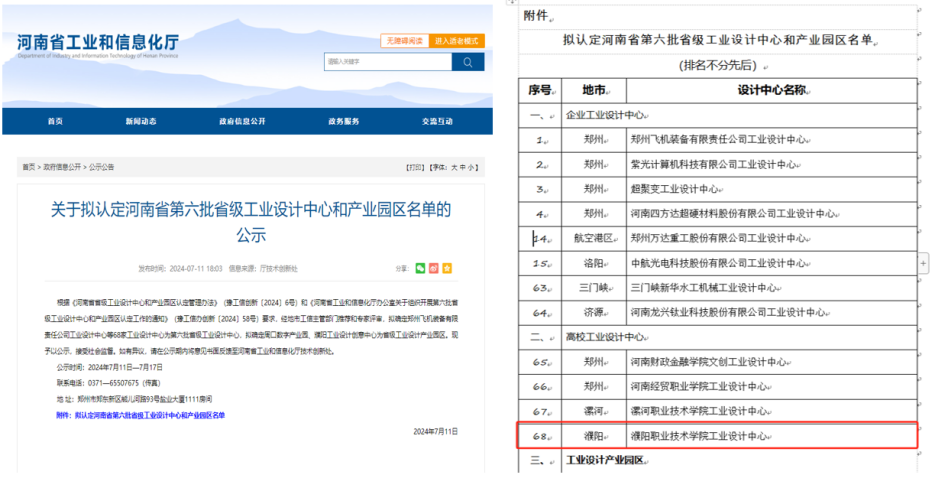Click the 紫光计算机科技有限公司工业设计中心 cell

772,165
